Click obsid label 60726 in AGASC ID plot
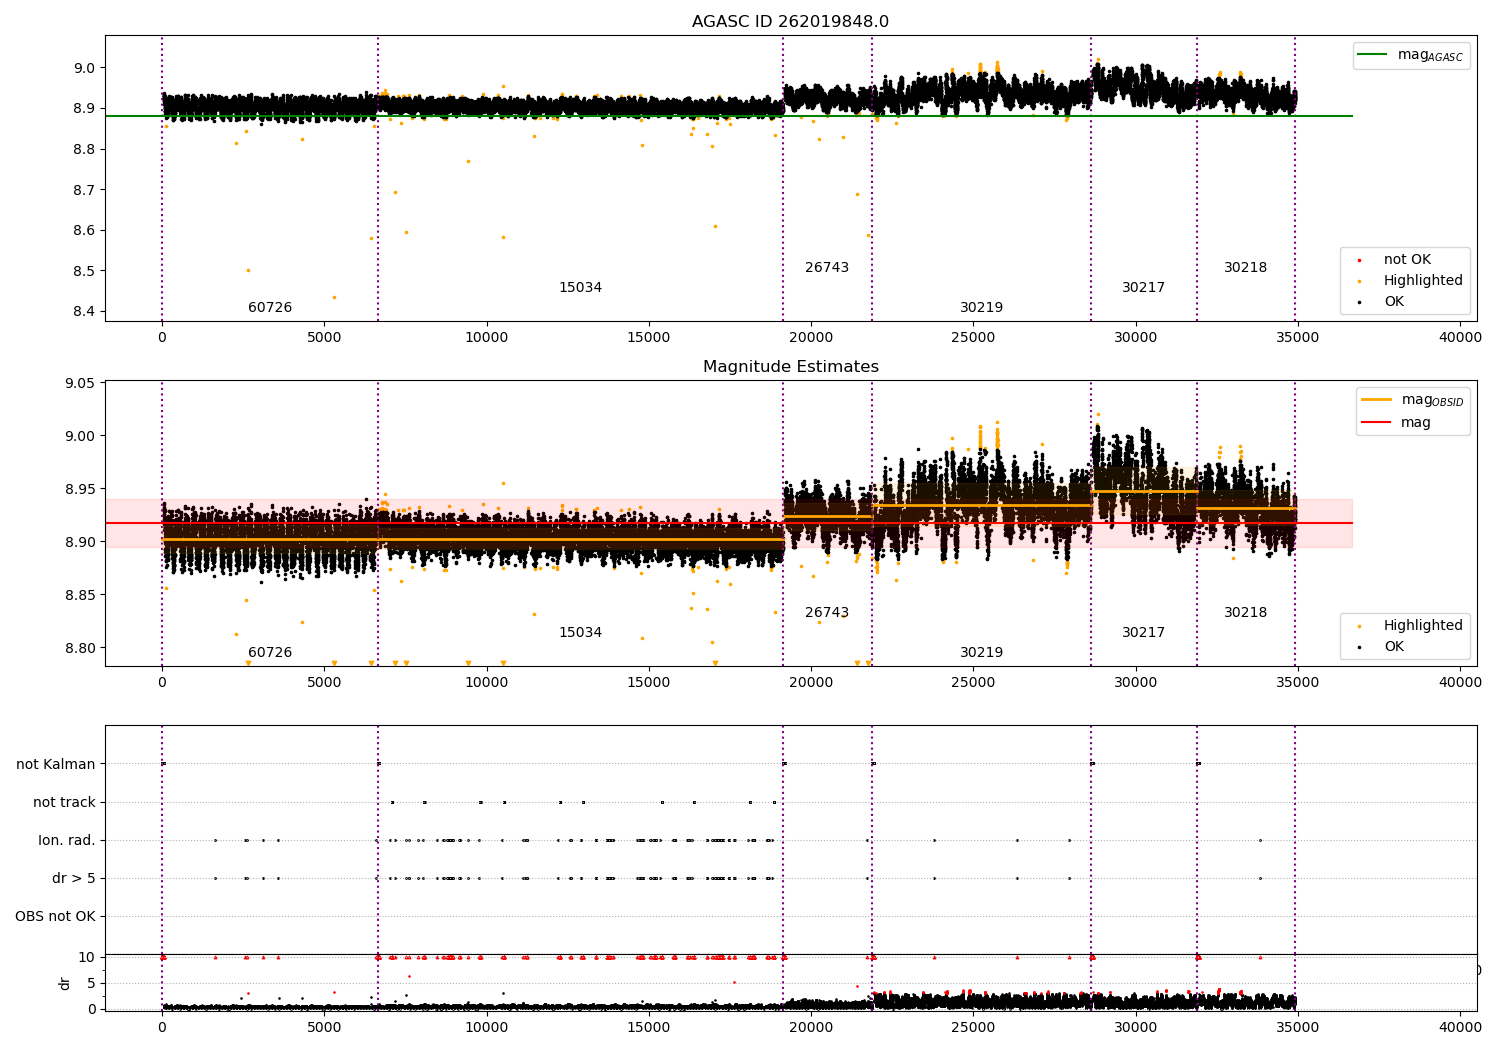The width and height of the screenshot is (1500, 1050). pos(270,308)
